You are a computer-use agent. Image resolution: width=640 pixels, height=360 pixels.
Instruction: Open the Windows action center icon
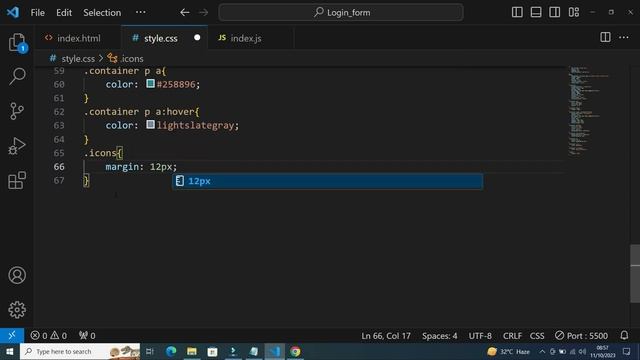[x=627, y=351]
